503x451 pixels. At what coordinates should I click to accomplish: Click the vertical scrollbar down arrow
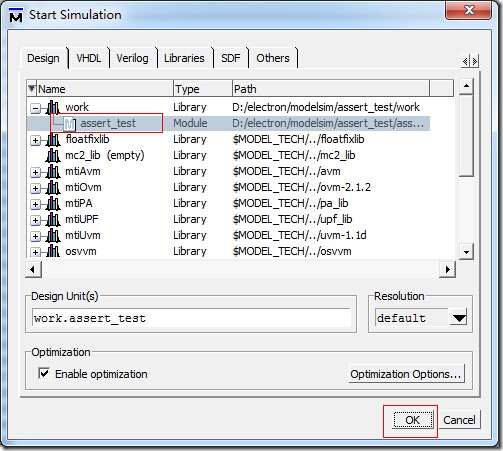click(x=466, y=252)
